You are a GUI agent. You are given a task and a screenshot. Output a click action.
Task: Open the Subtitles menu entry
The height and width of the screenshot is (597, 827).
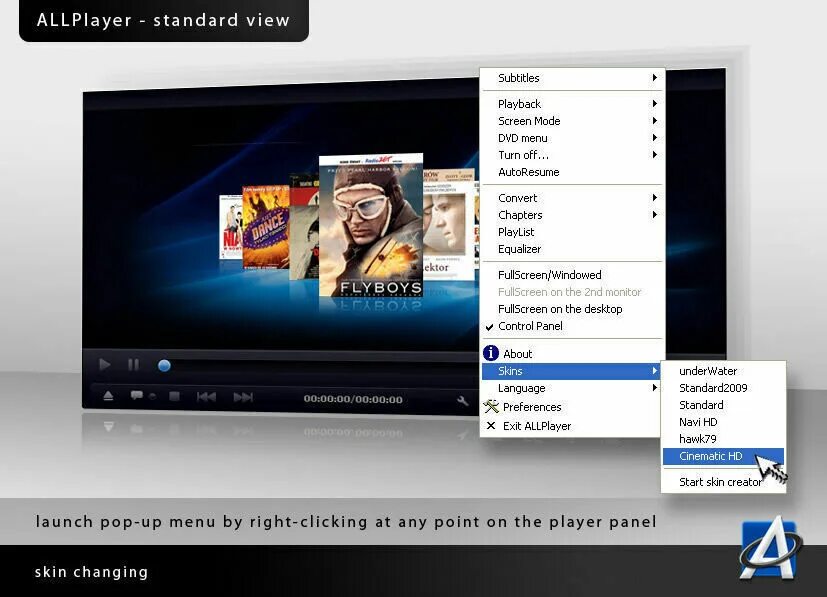pyautogui.click(x=573, y=78)
